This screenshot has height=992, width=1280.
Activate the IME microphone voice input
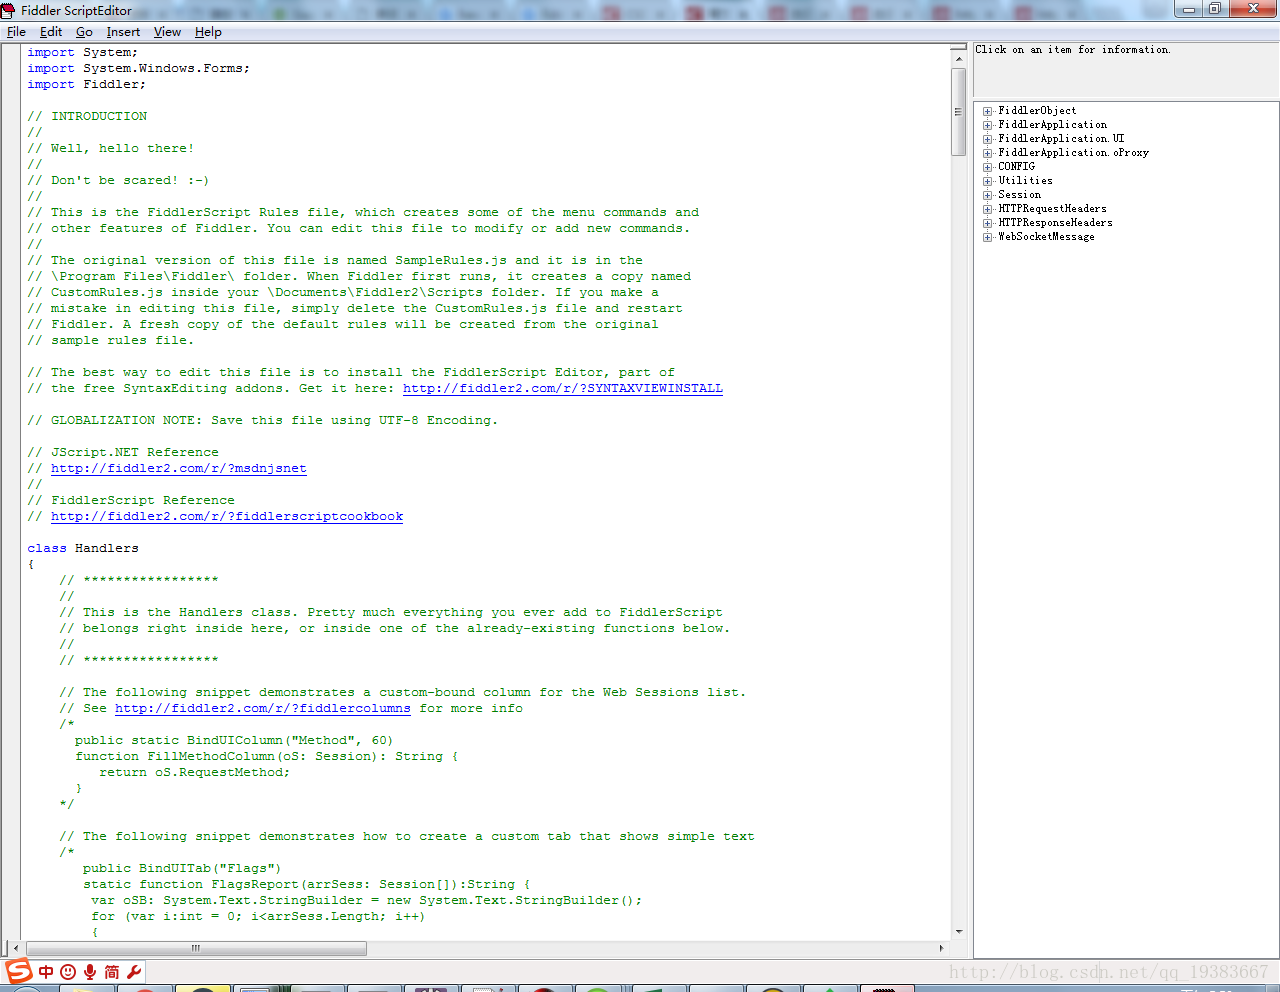pos(90,972)
